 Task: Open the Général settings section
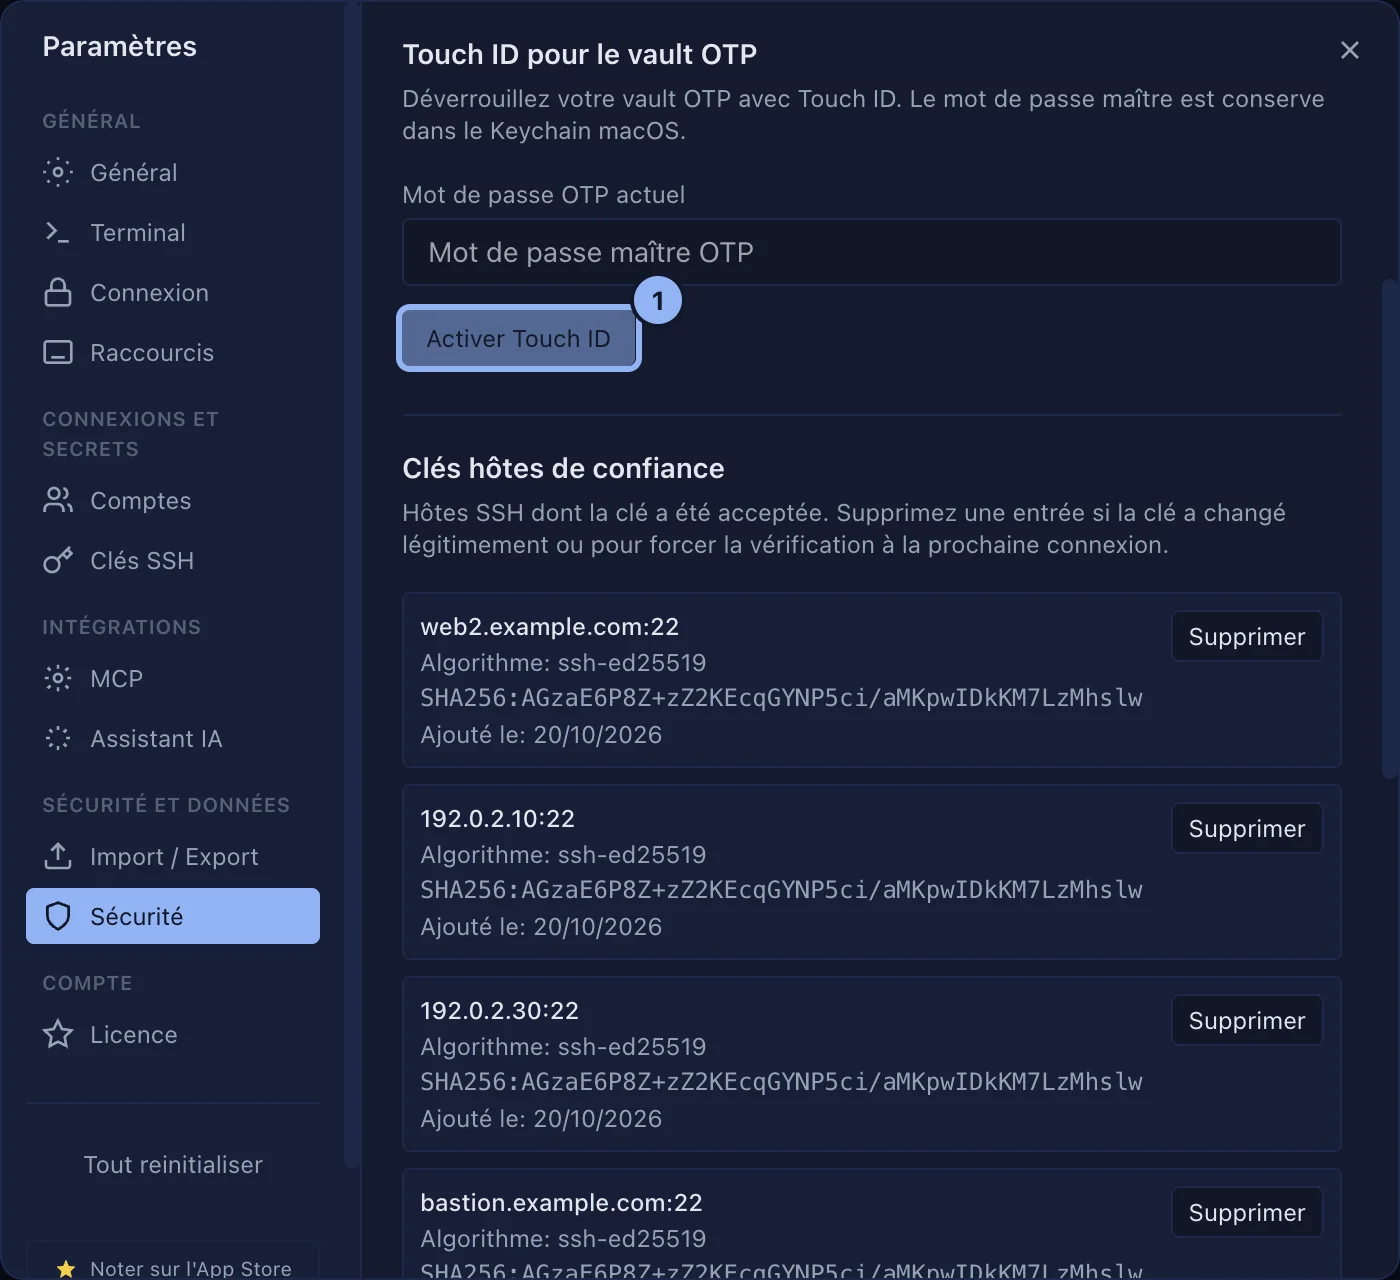click(173, 172)
